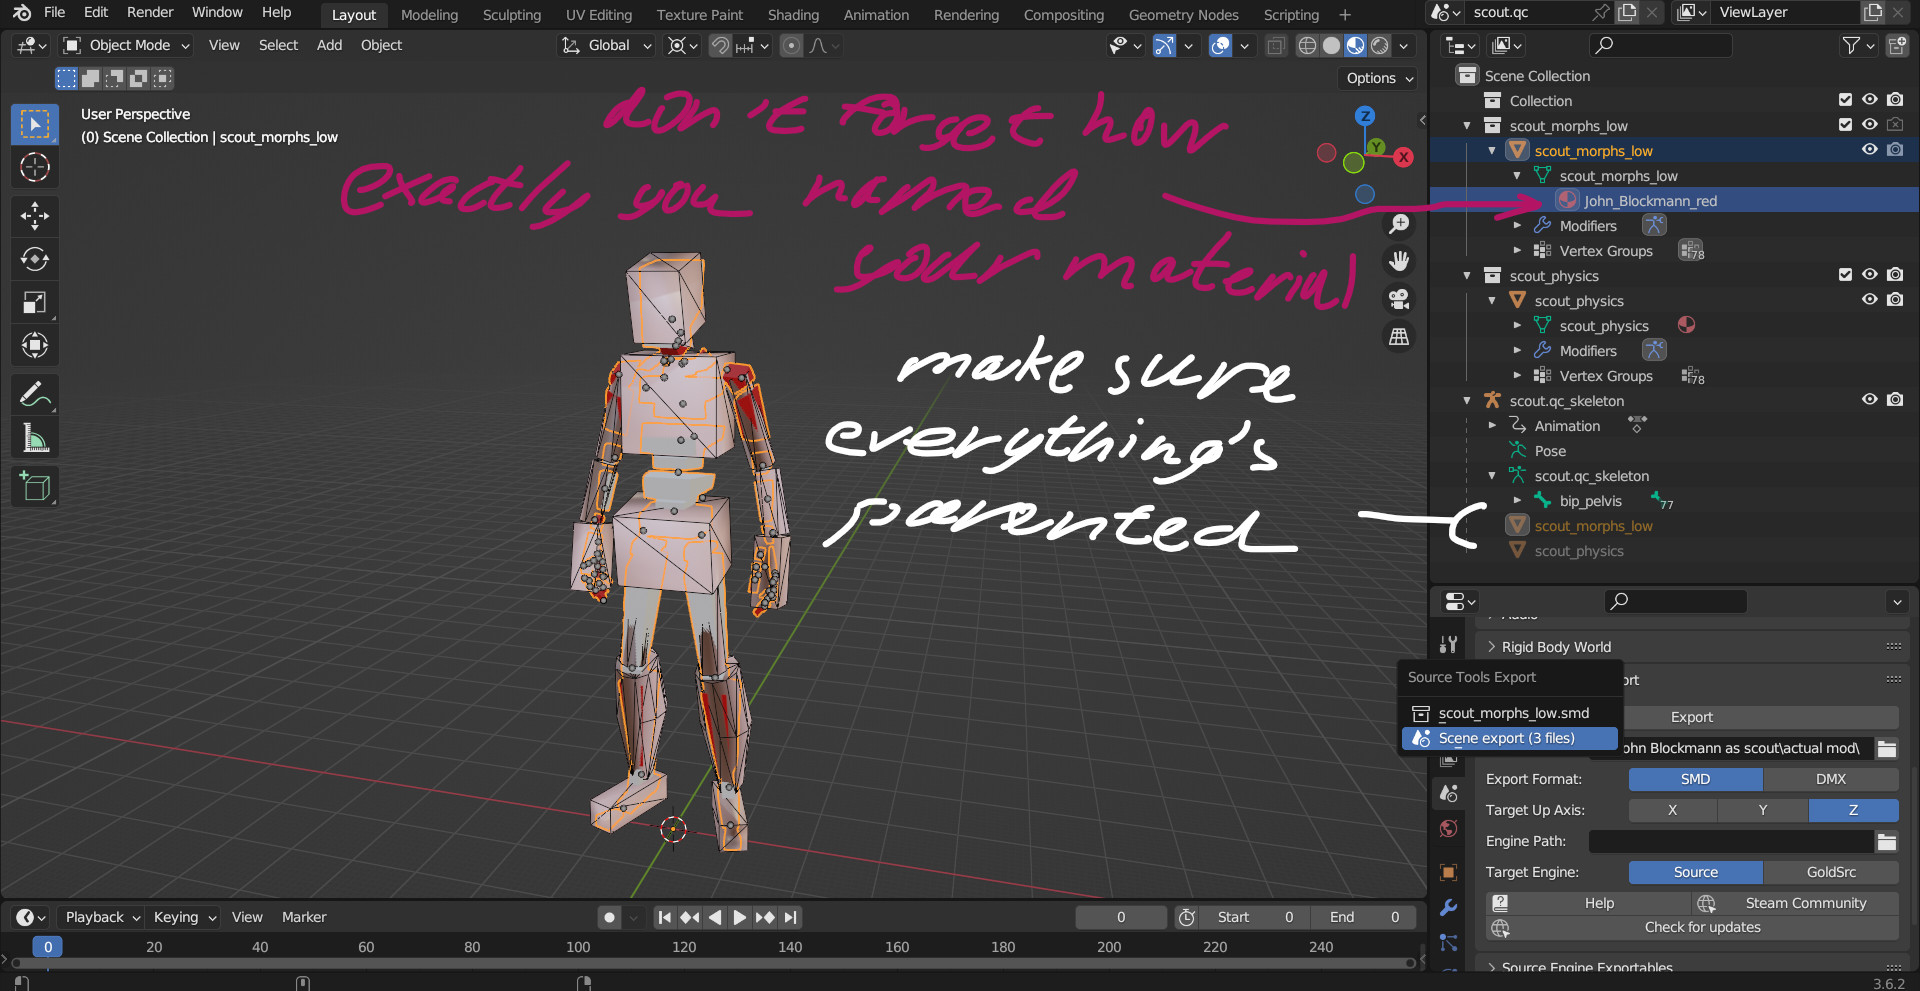
Task: Collapse the scout_qc_skeleton entry
Action: point(1466,400)
